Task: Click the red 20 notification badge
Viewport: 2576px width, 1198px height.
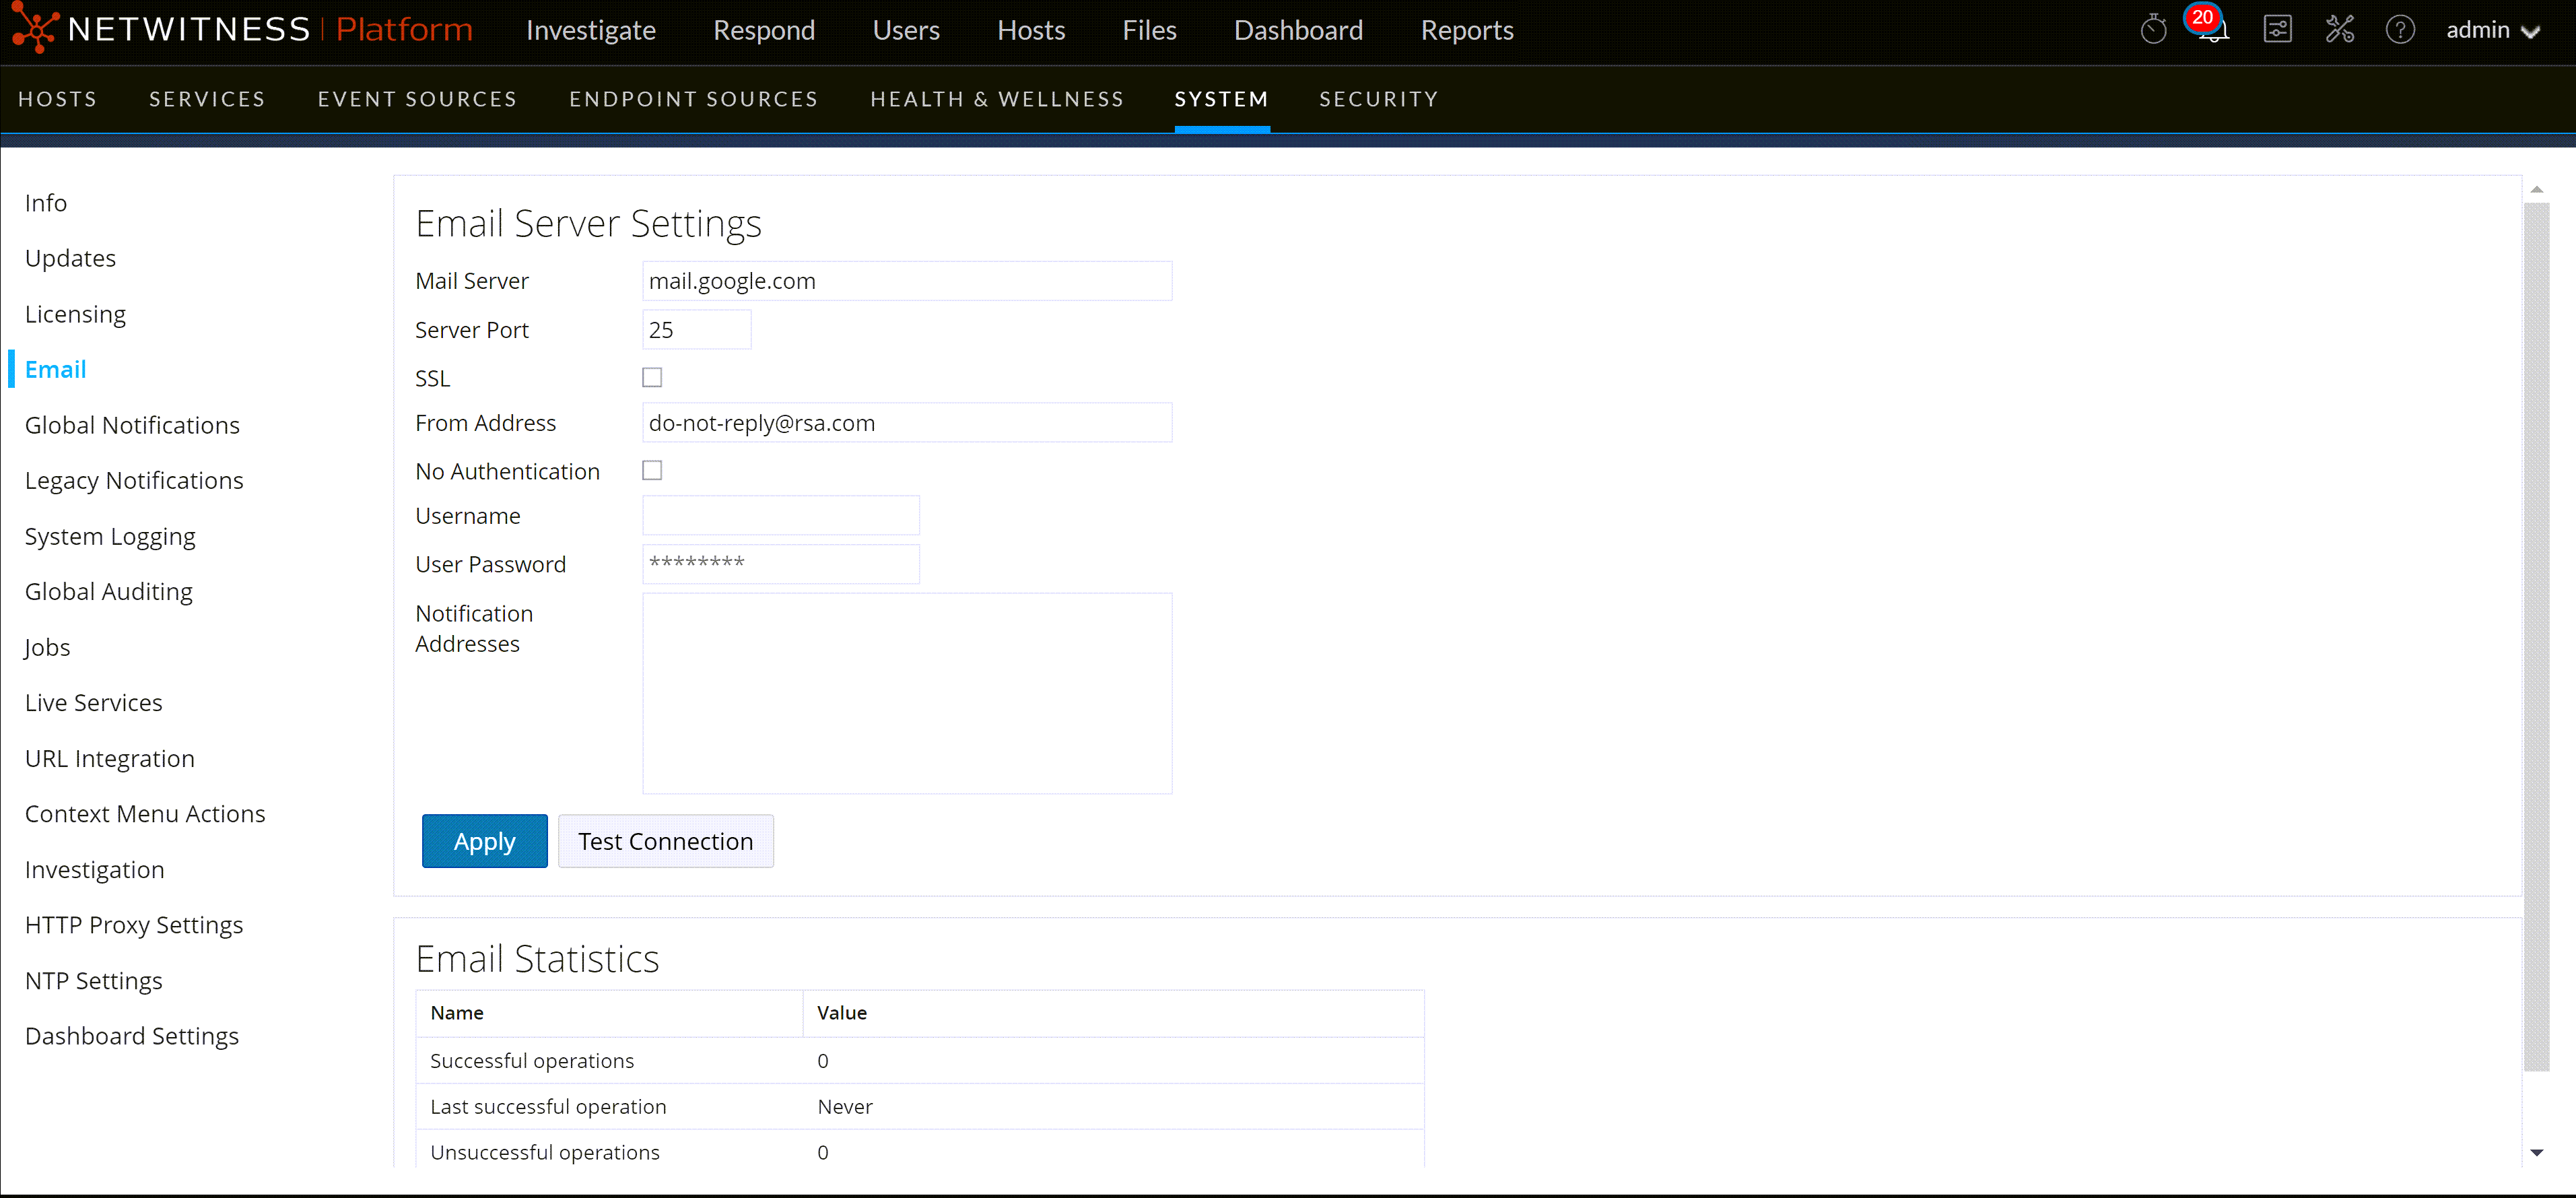Action: (x=2202, y=17)
